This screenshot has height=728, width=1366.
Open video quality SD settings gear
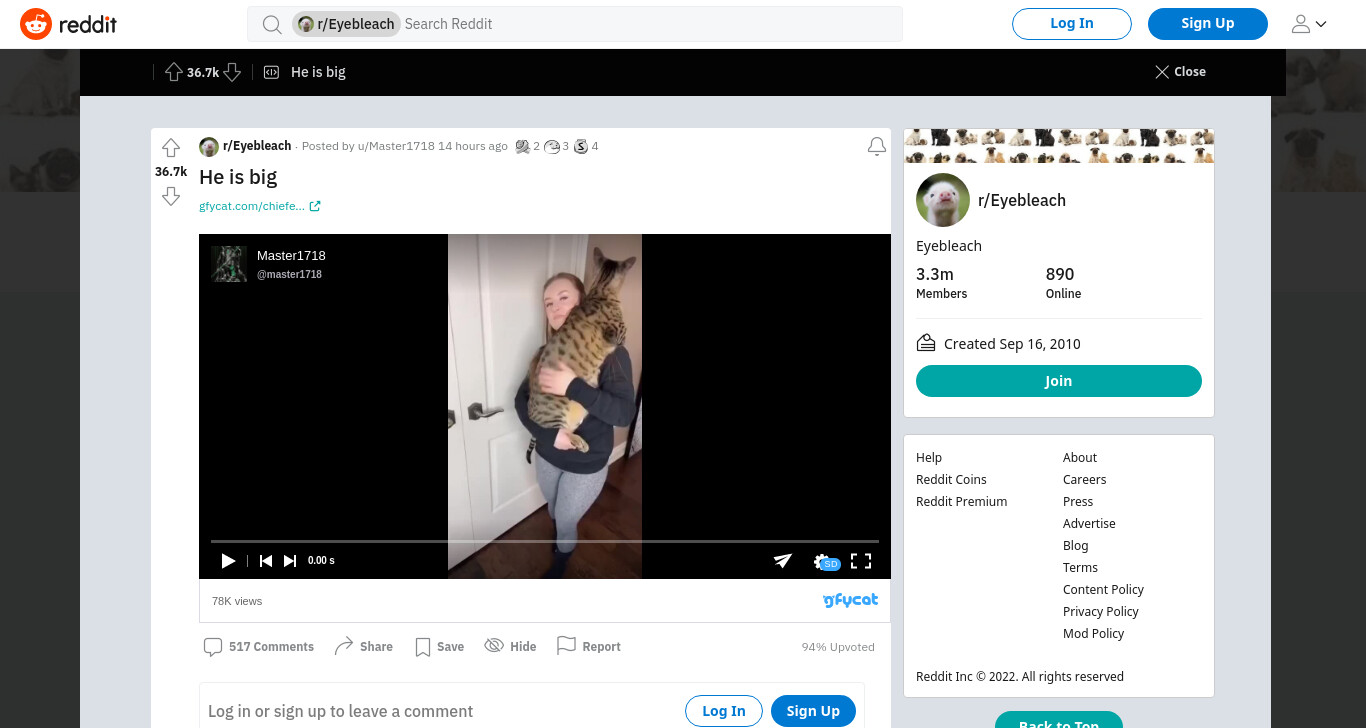(825, 562)
